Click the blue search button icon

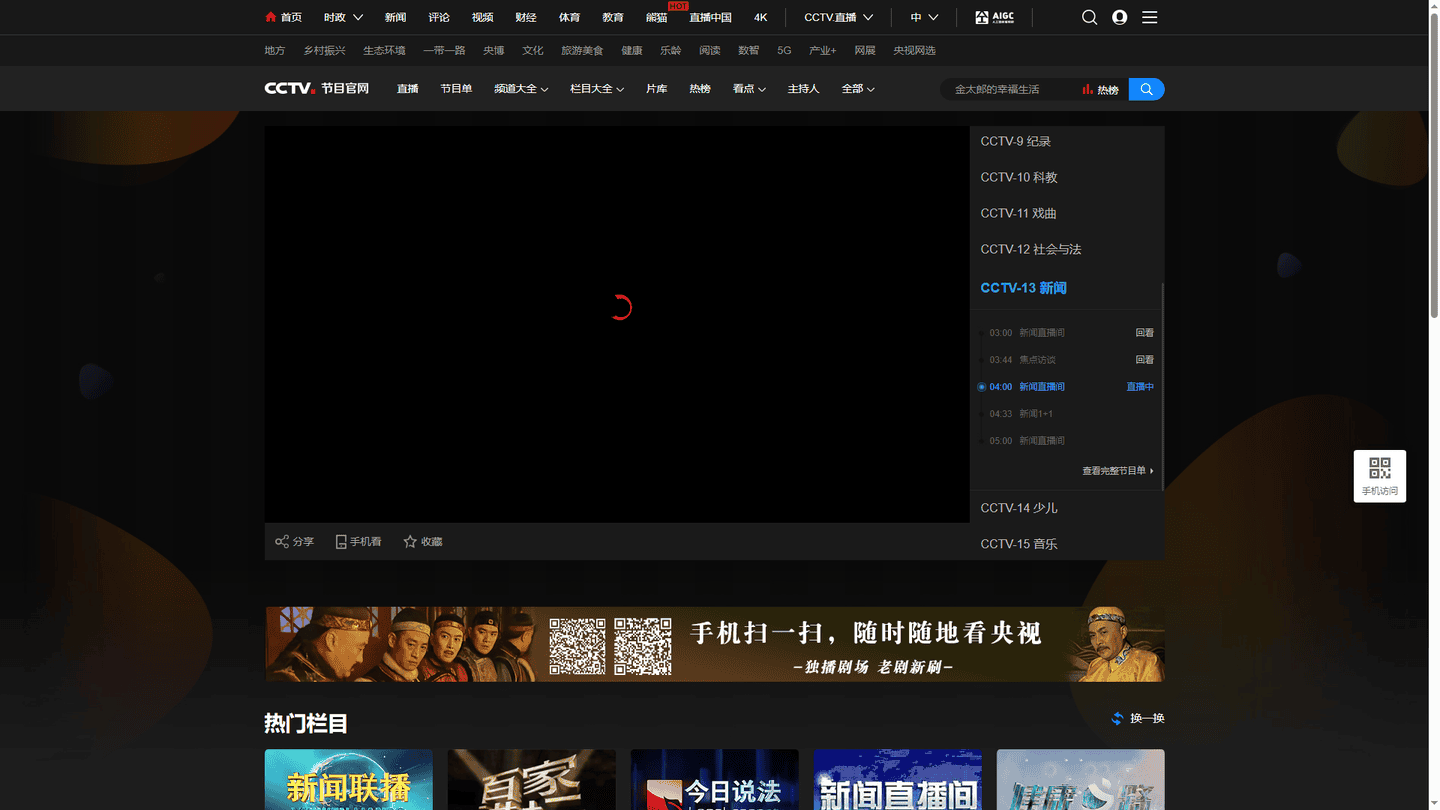pyautogui.click(x=1146, y=89)
